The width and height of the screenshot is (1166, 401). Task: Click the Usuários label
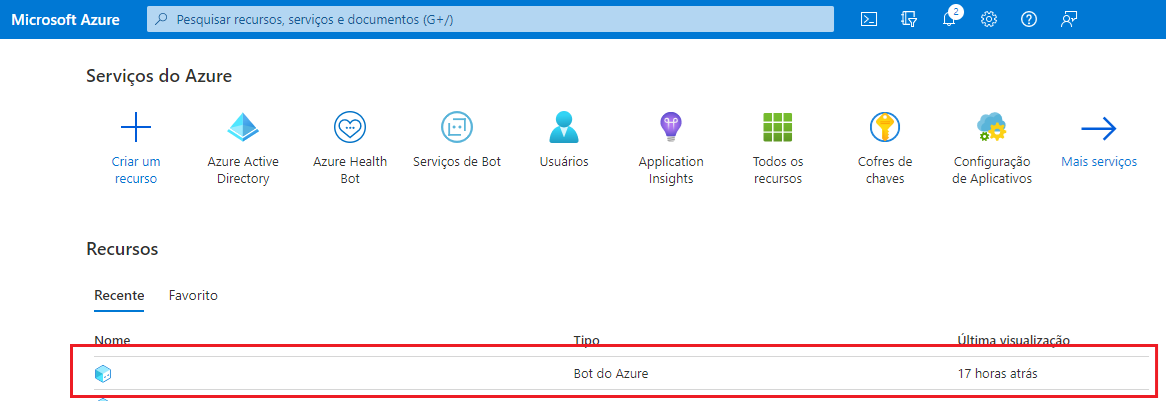tap(564, 161)
